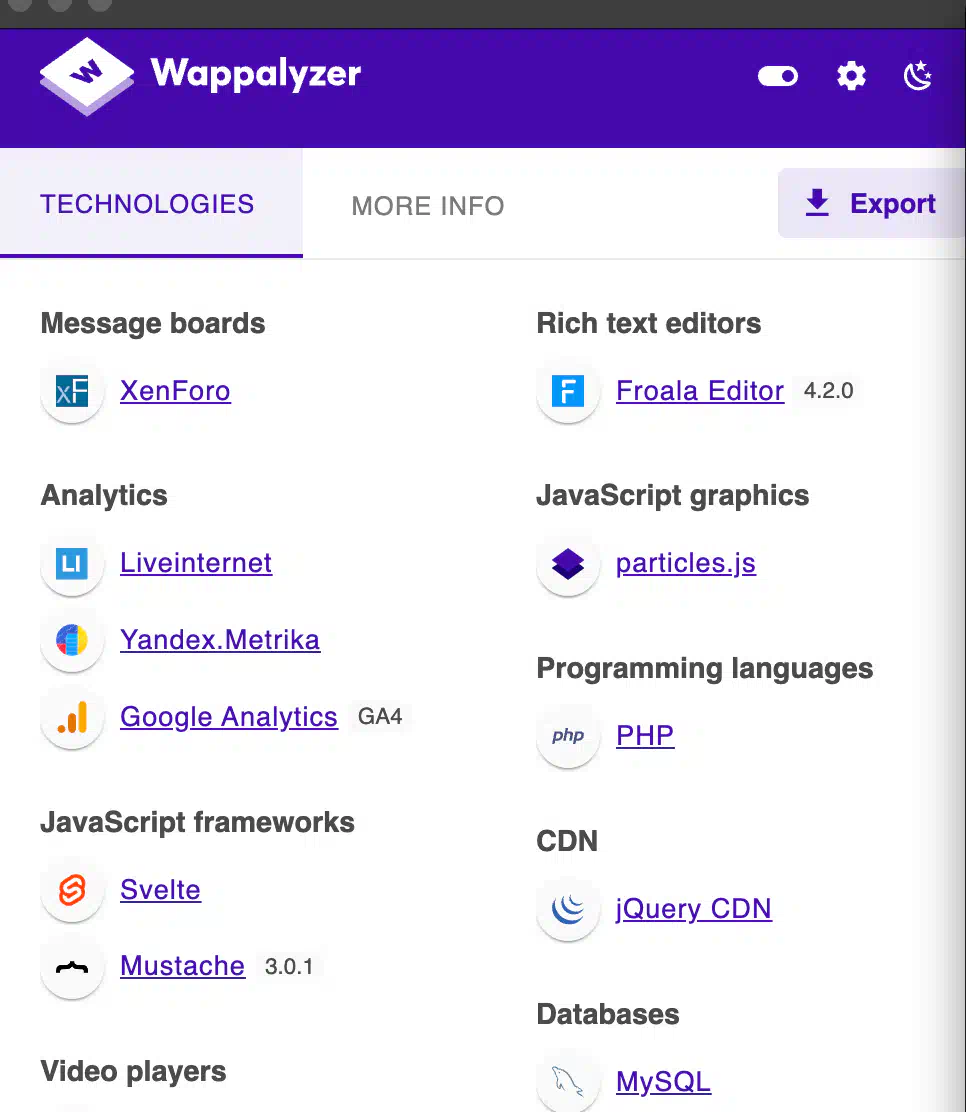Viewport: 966px width, 1112px height.
Task: Click the Mustache icon
Action: click(x=72, y=967)
